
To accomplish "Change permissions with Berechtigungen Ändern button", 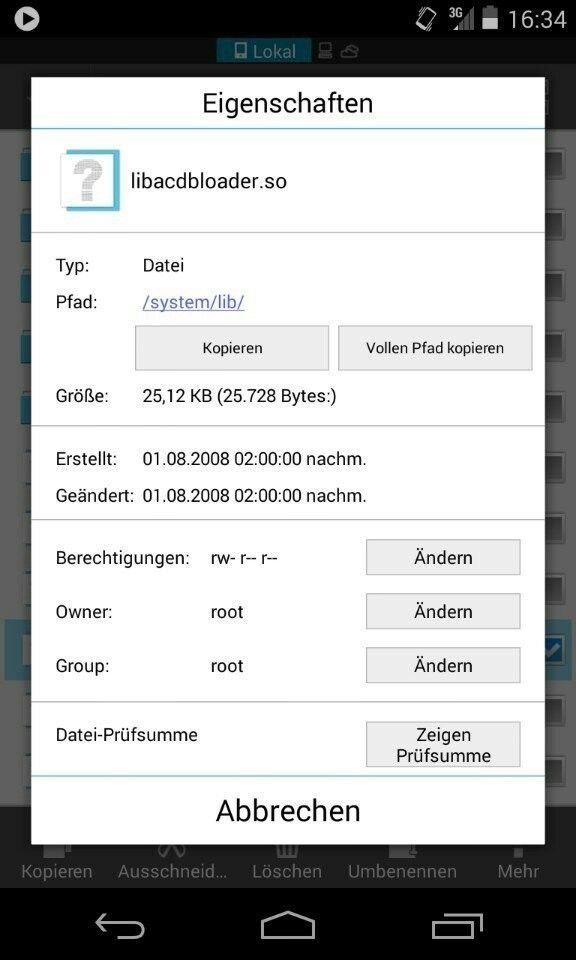I will coord(443,557).
